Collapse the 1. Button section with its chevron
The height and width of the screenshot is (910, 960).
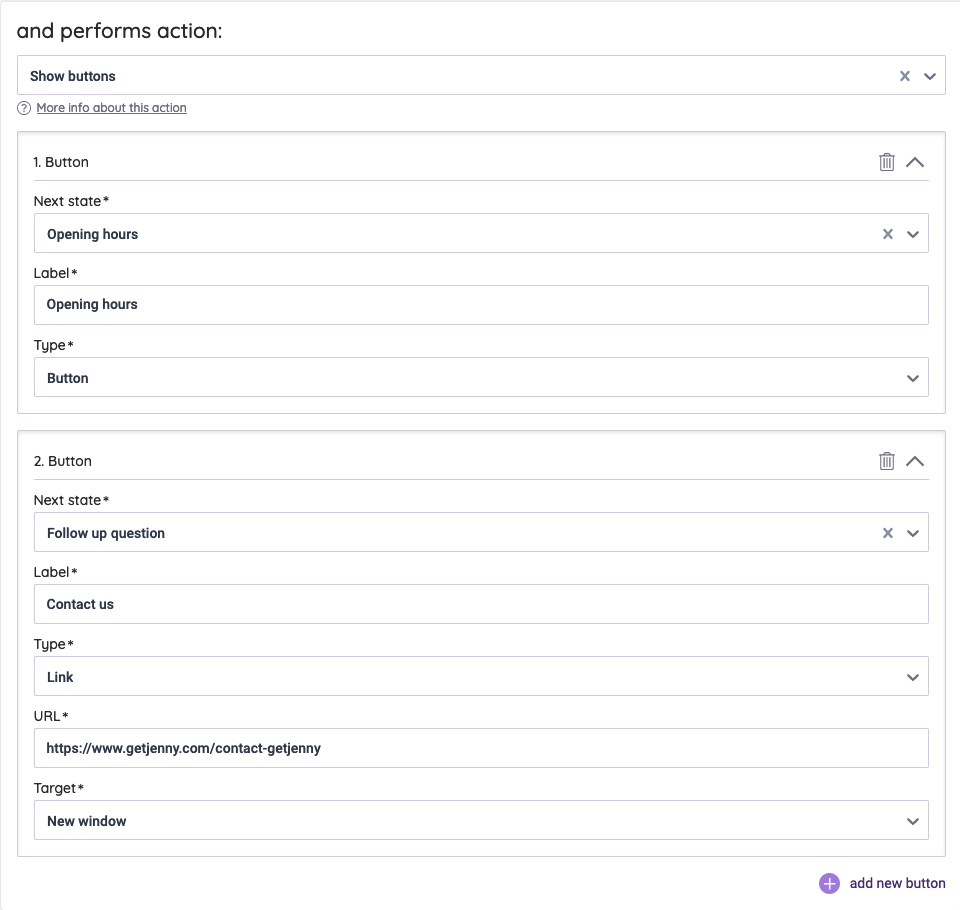tap(915, 161)
